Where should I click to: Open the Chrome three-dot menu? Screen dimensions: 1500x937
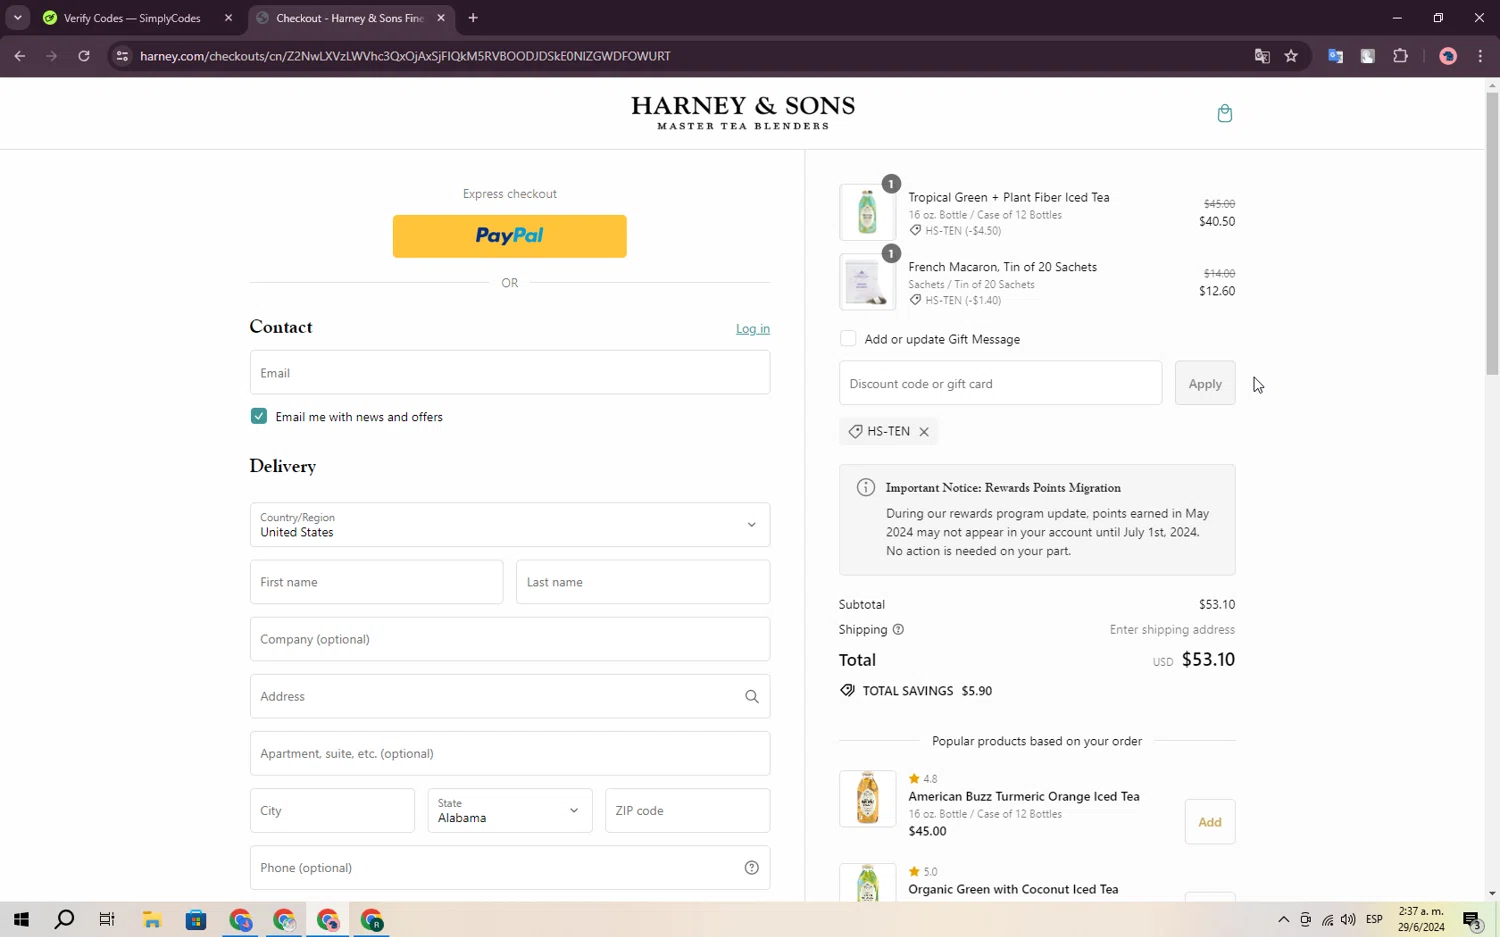click(x=1480, y=56)
